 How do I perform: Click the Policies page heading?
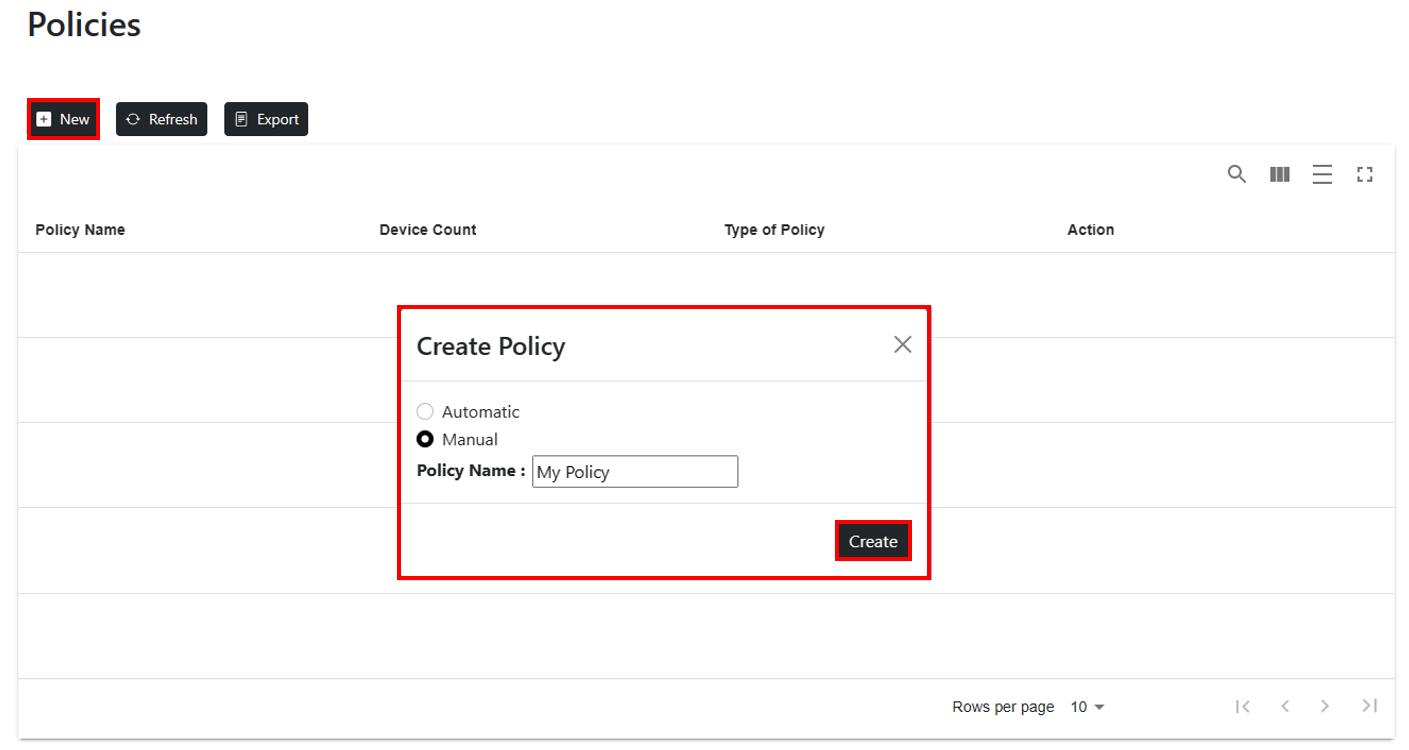point(84,24)
